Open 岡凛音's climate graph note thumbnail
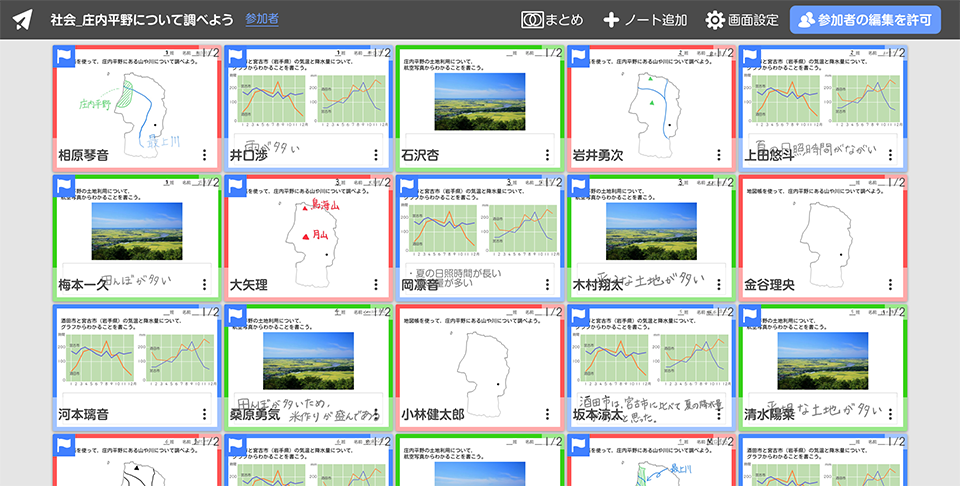The width and height of the screenshot is (960, 486). [x=480, y=230]
